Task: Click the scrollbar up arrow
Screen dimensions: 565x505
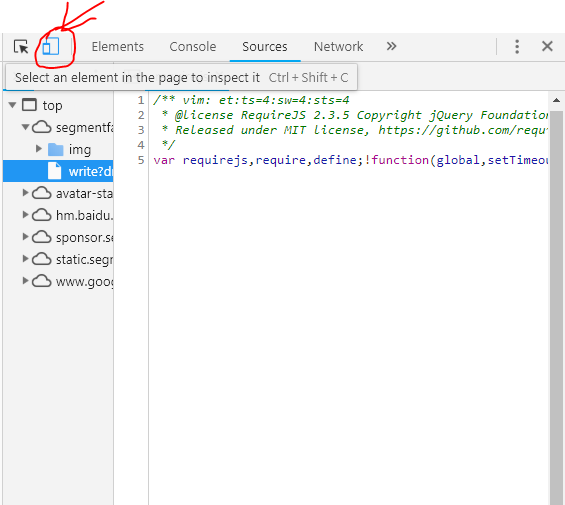Action: click(x=556, y=101)
